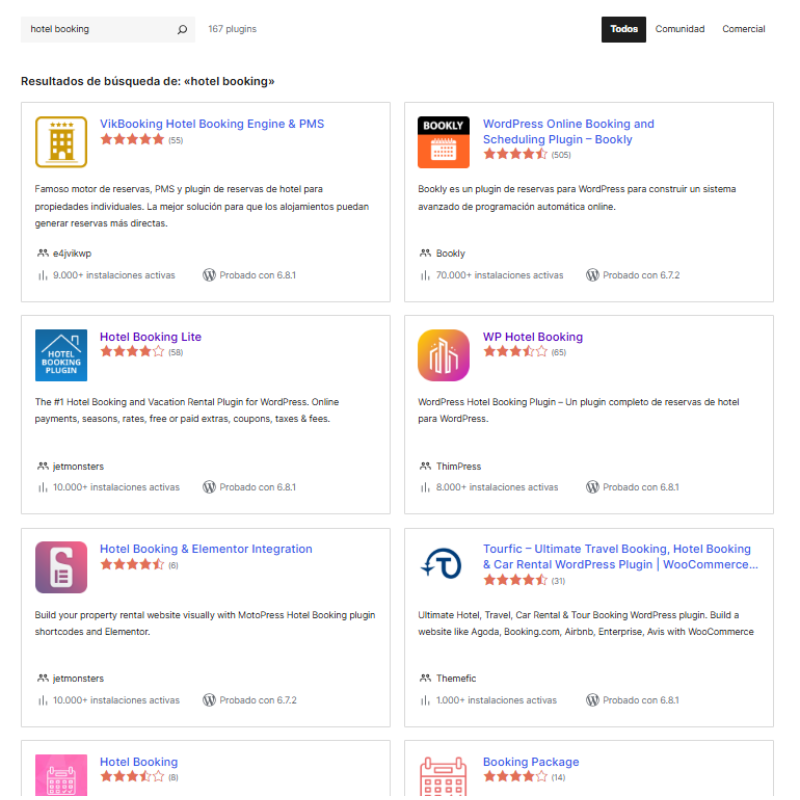Image resolution: width=800 pixels, height=800 pixels.
Task: Click the Resultados de búsqueda heading
Action: pos(147,82)
